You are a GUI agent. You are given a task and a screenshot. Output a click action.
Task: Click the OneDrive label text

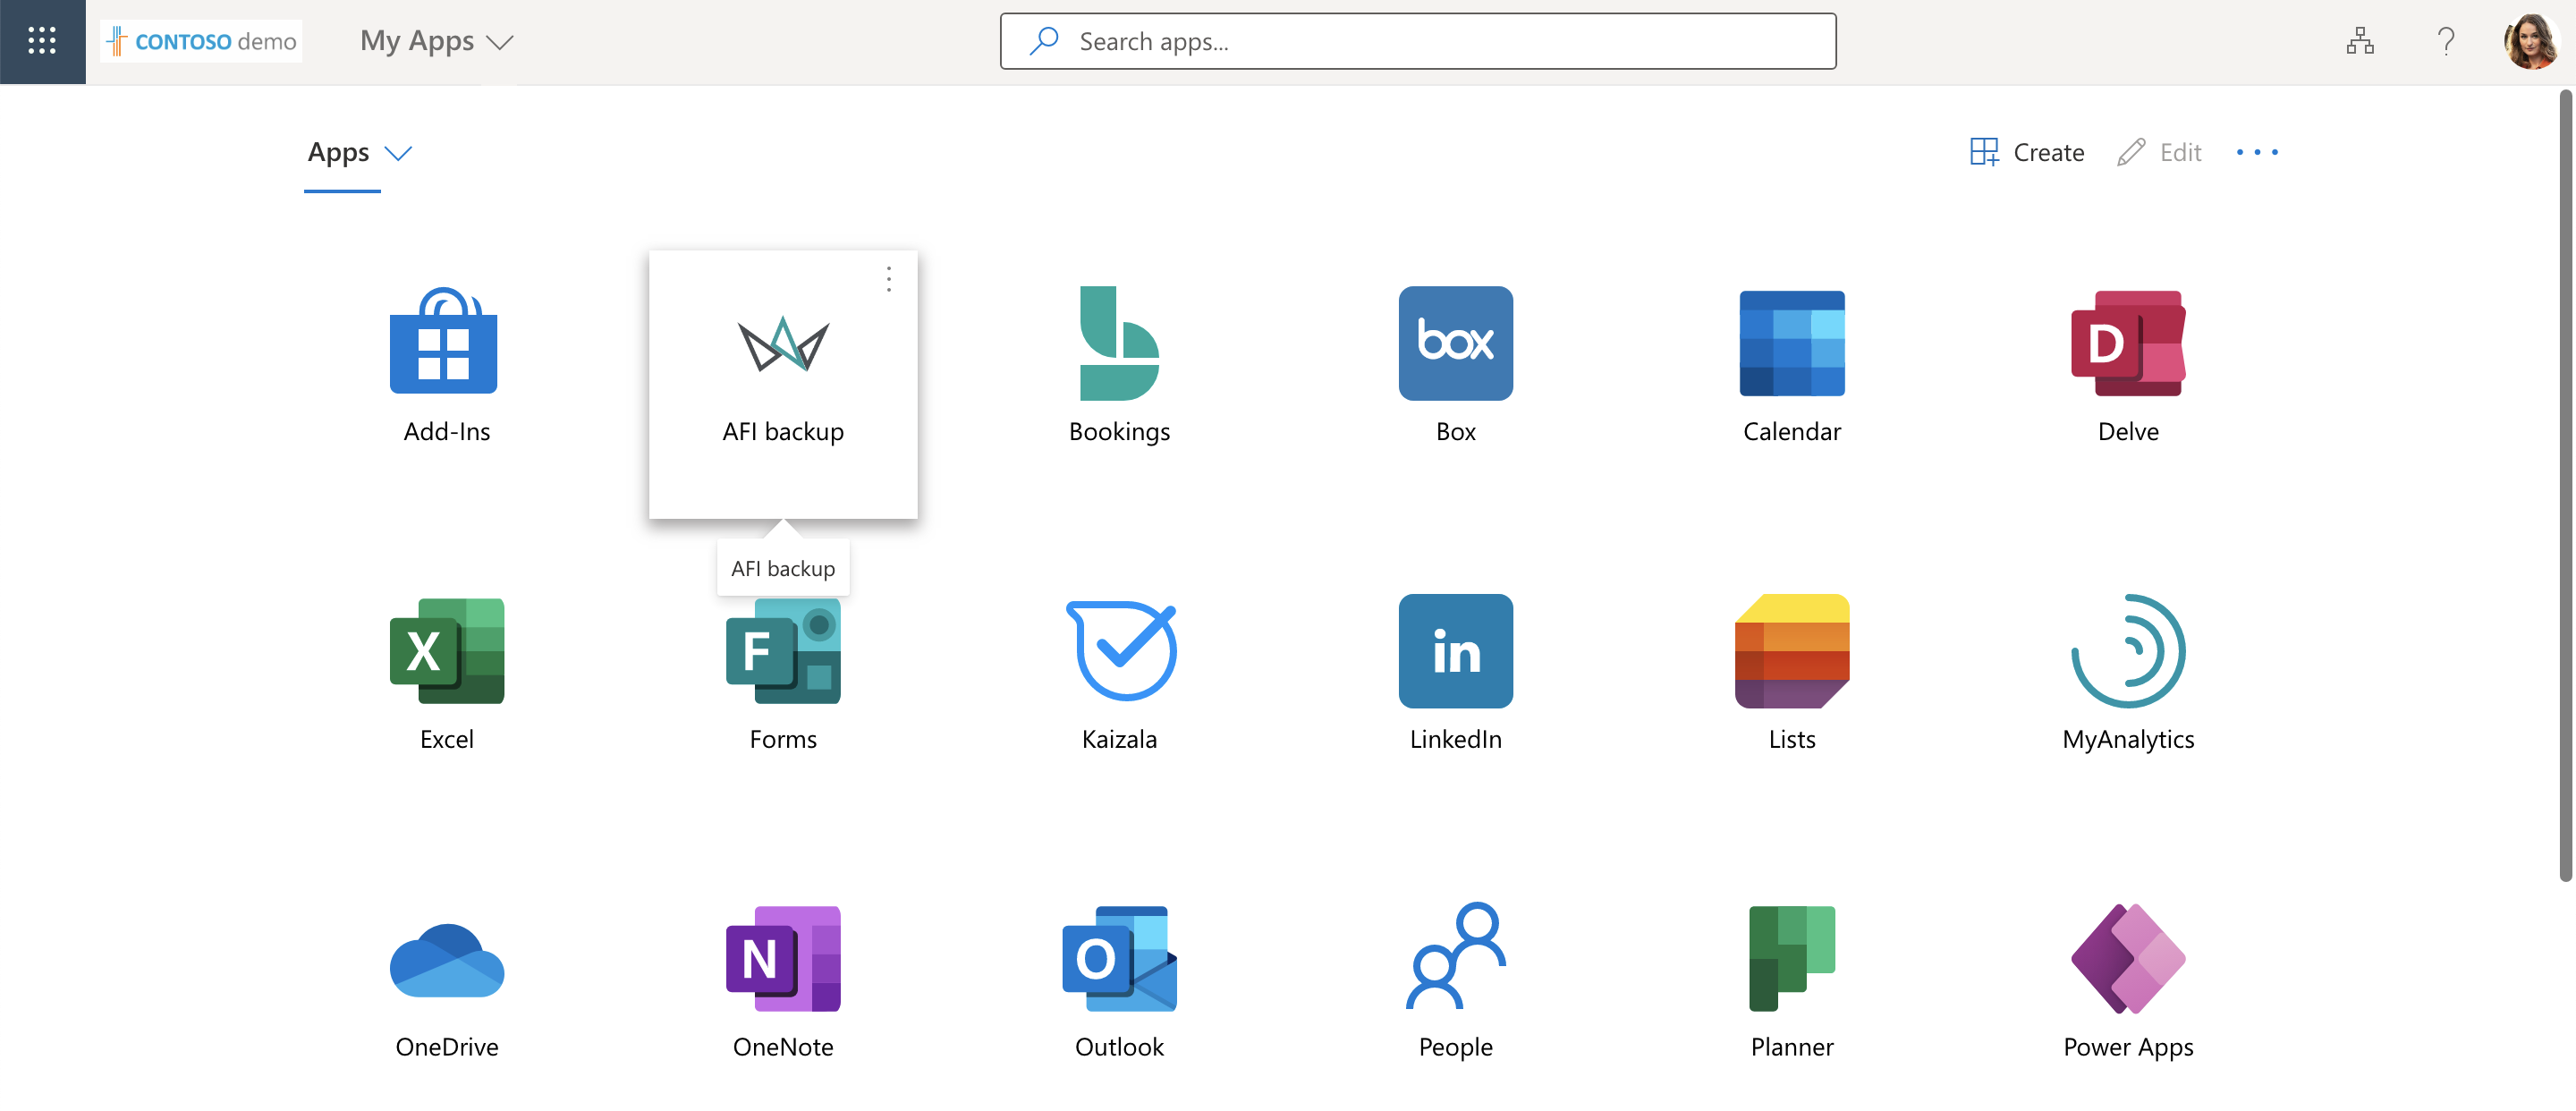click(x=446, y=1047)
